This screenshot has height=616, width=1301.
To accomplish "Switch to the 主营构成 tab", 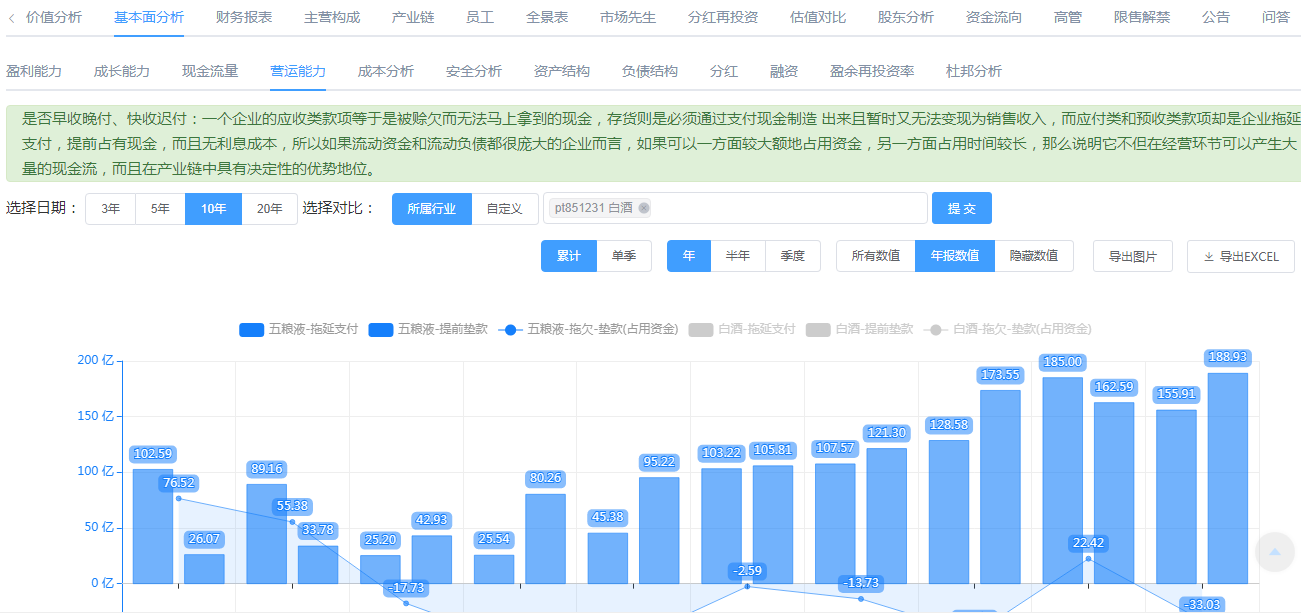I will [x=332, y=17].
